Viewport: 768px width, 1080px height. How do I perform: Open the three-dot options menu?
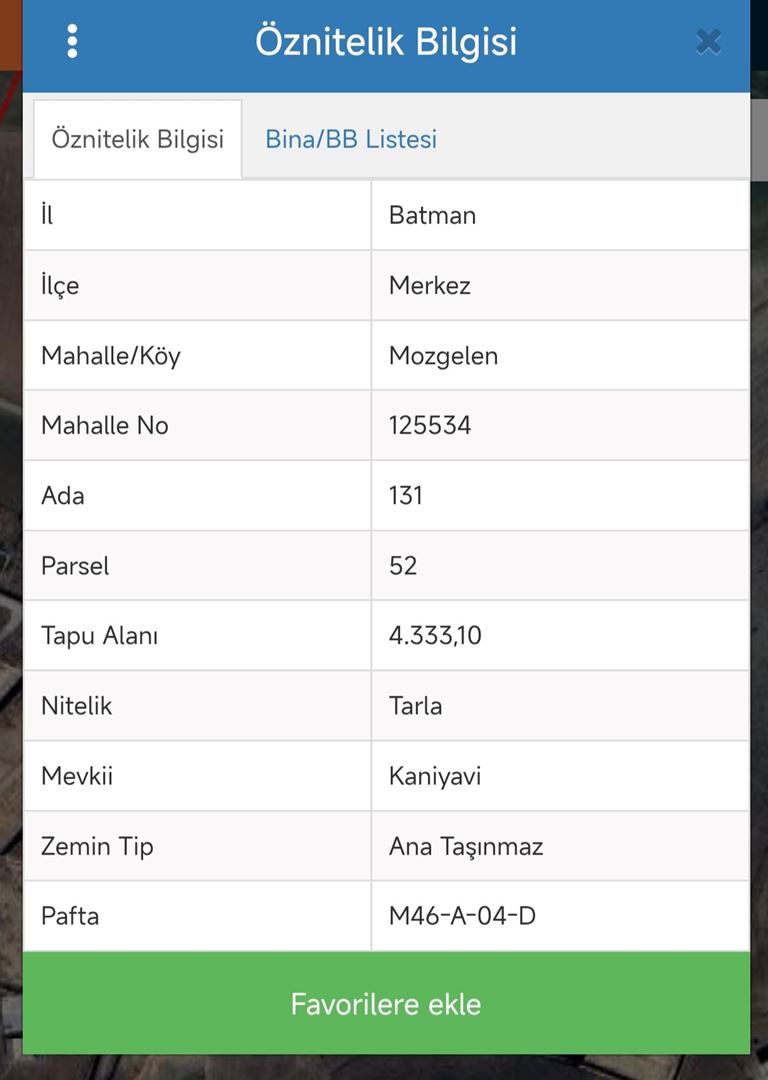coord(72,41)
